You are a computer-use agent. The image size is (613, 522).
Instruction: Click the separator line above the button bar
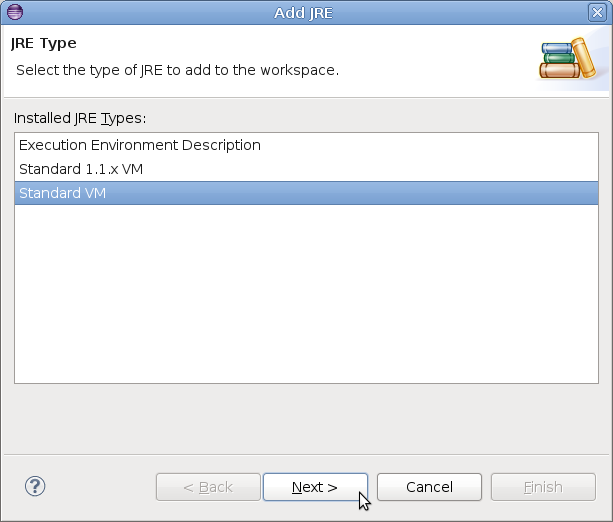[x=306, y=451]
